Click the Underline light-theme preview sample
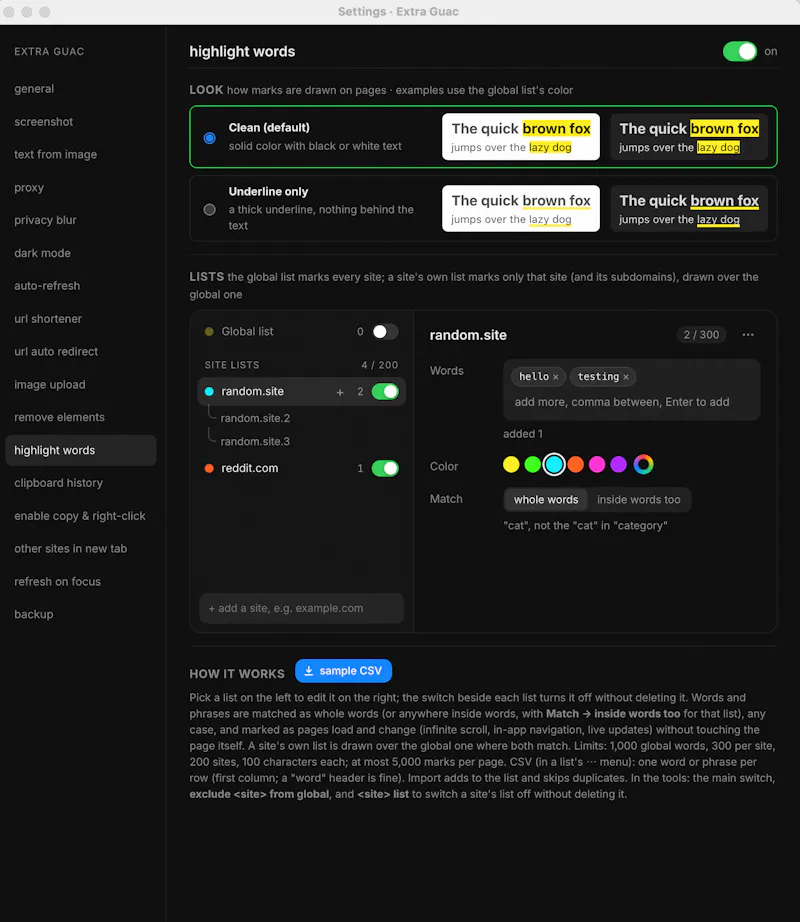This screenshot has height=922, width=800. (x=521, y=209)
